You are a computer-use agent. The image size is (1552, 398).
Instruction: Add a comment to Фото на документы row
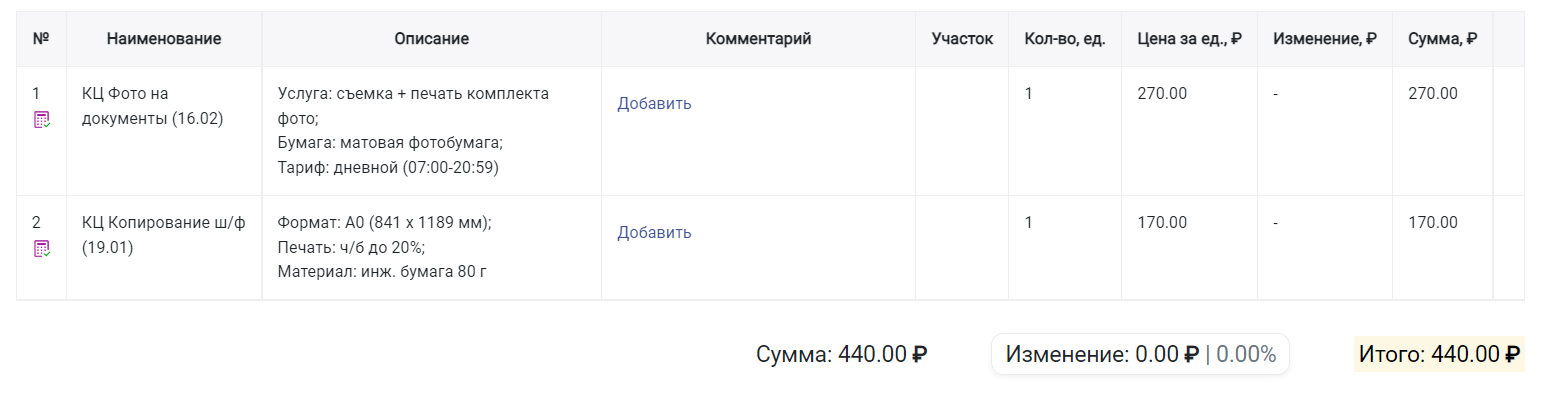click(x=654, y=103)
